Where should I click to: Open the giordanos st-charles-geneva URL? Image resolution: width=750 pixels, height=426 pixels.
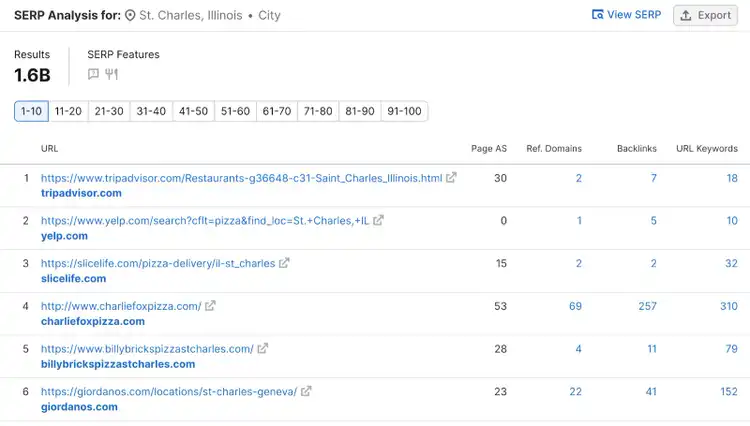point(169,392)
